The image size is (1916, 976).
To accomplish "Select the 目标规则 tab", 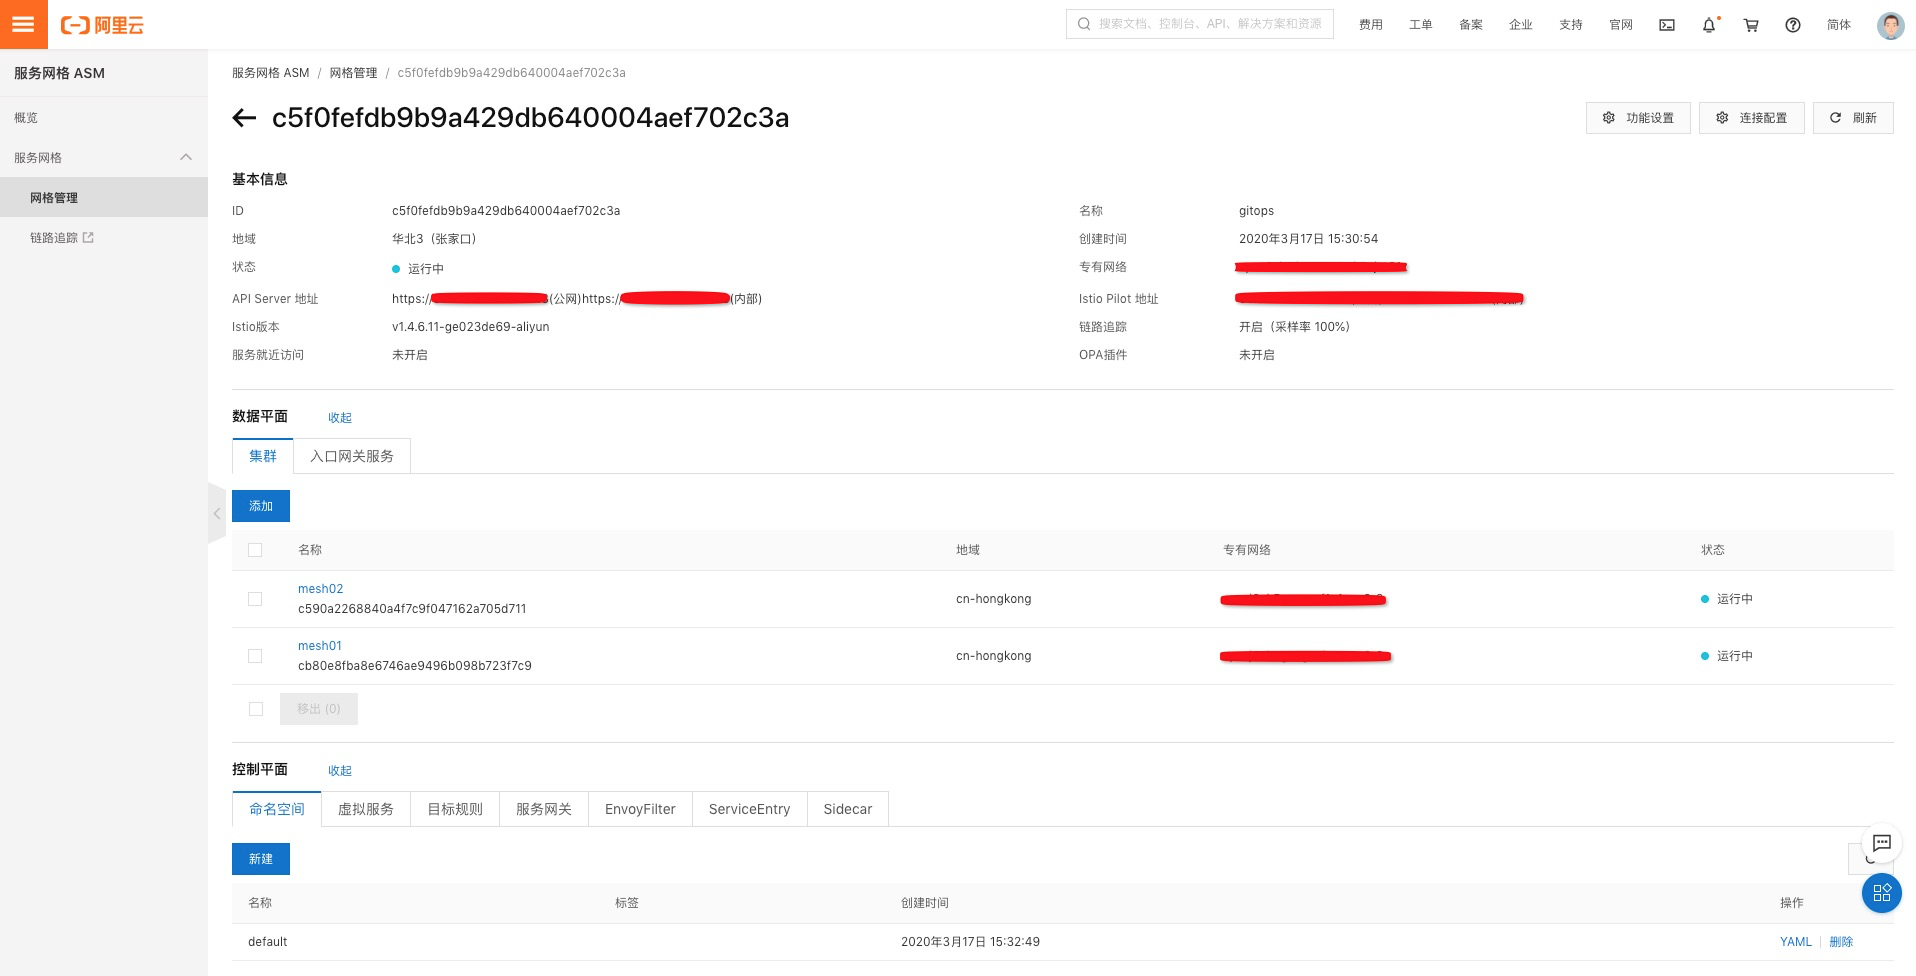I will [x=455, y=809].
